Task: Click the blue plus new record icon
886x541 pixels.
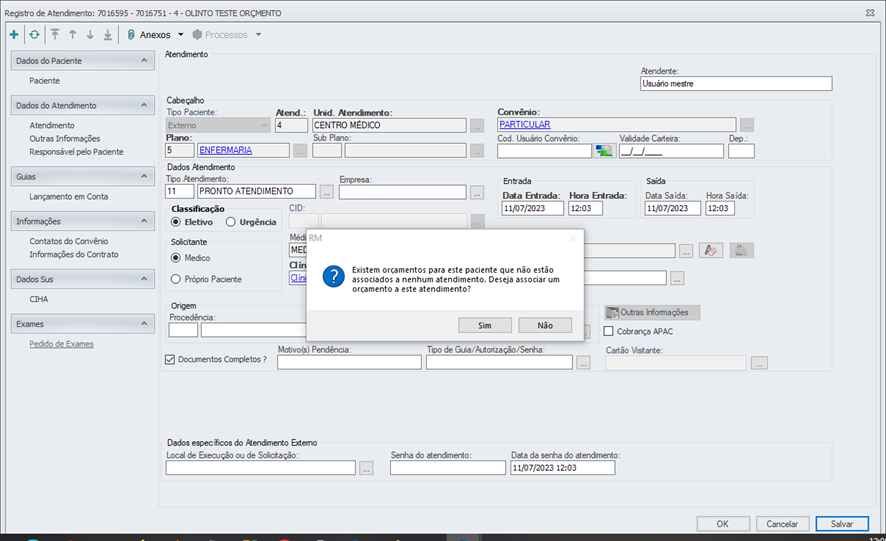Action: pos(14,35)
